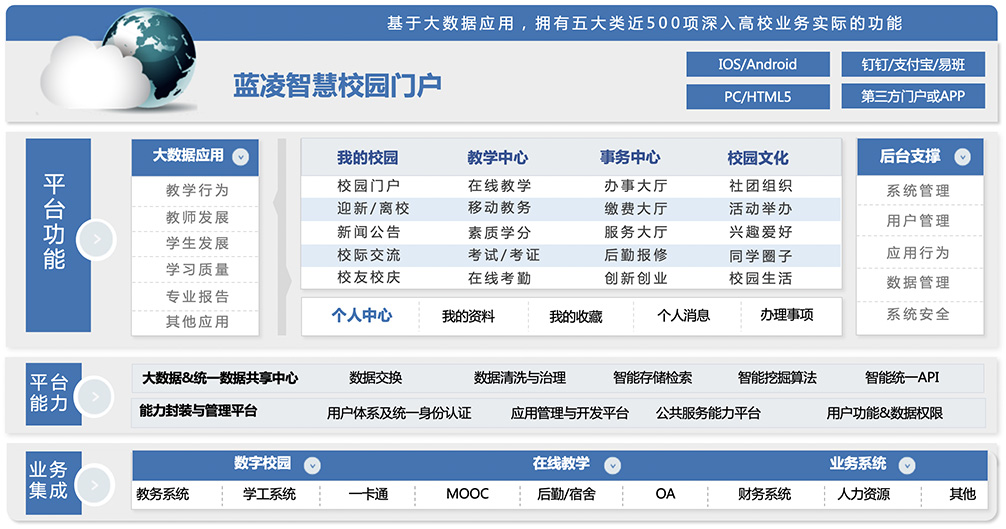
Task: Click the globe and cloud logo
Action: tap(119, 61)
